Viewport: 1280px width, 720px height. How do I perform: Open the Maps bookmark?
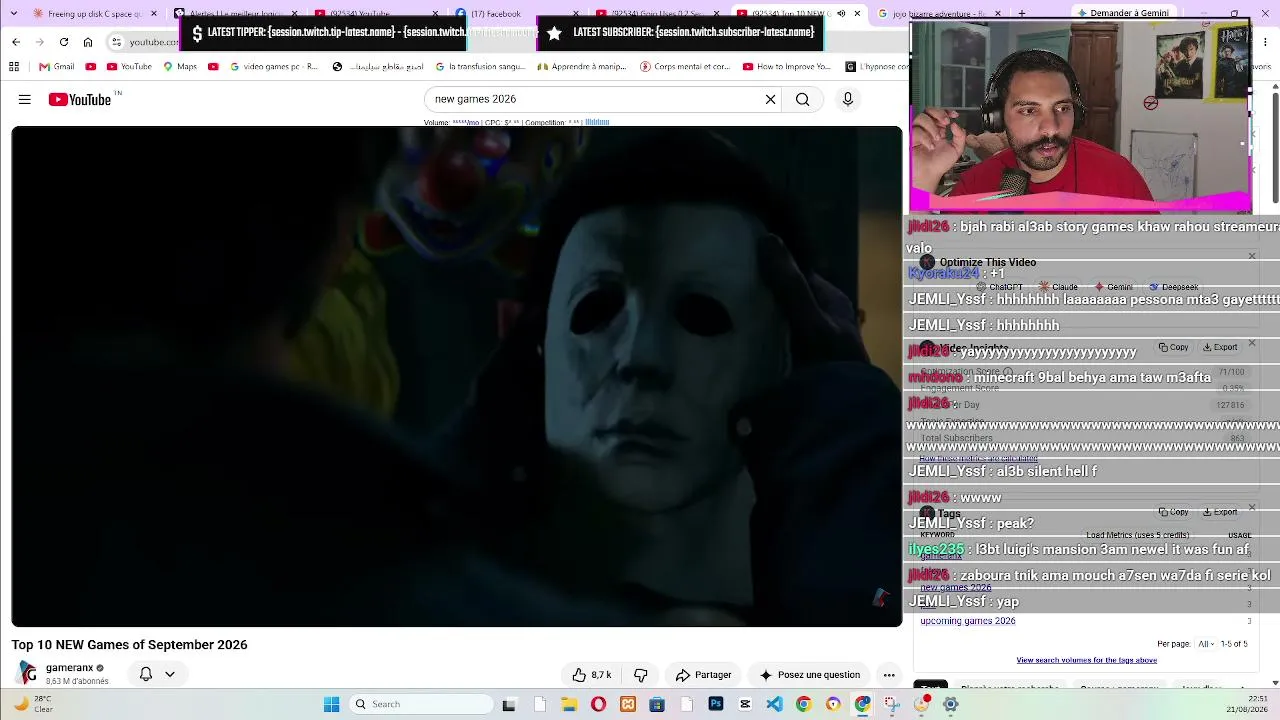180,67
